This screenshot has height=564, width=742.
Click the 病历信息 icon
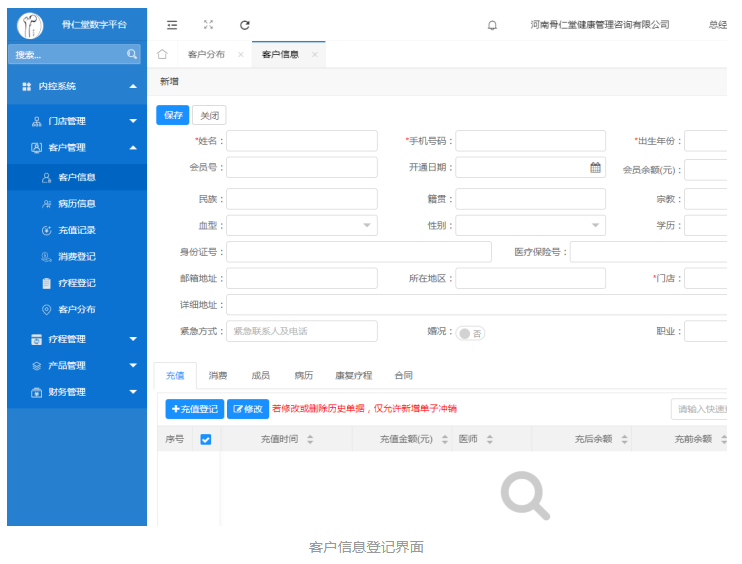(46, 204)
